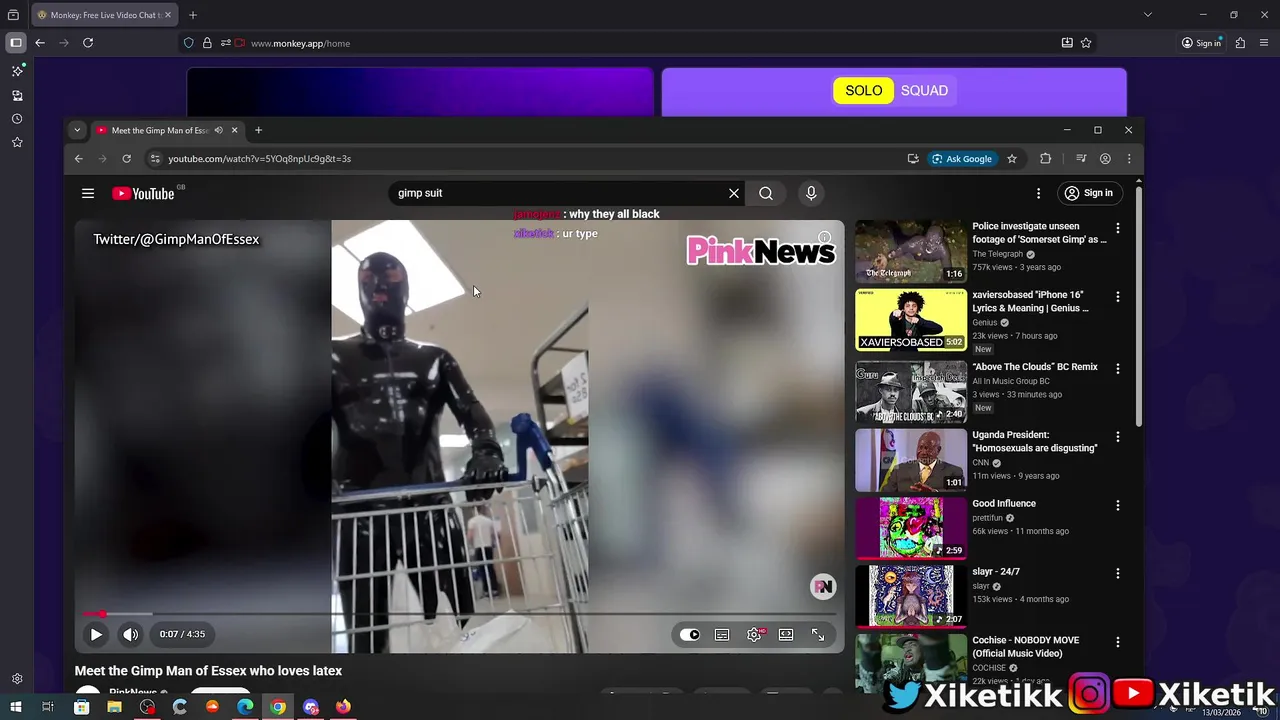Open Windows Start menu
The height and width of the screenshot is (720, 1280).
(x=15, y=707)
